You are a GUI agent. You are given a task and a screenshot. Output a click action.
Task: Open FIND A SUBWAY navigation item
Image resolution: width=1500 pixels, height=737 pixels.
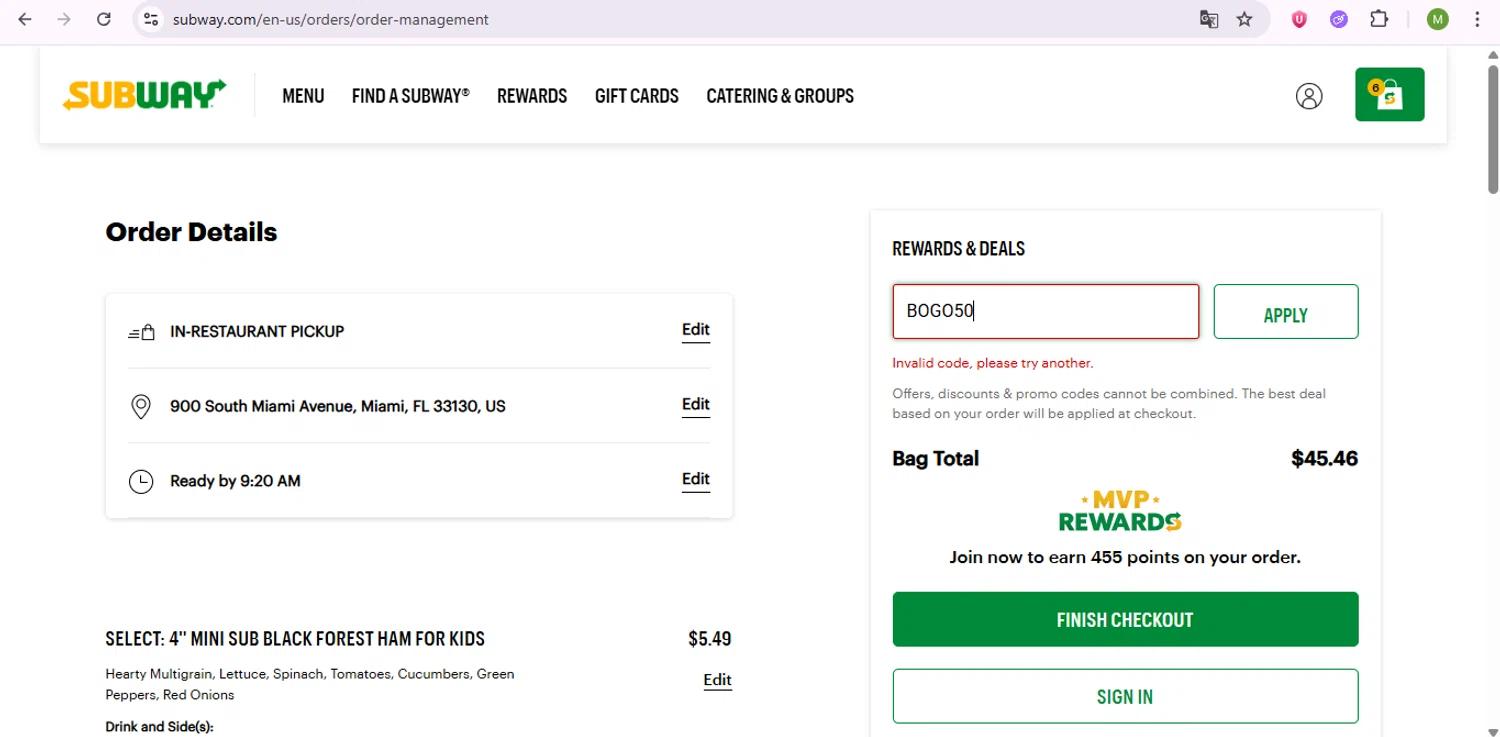click(x=410, y=96)
